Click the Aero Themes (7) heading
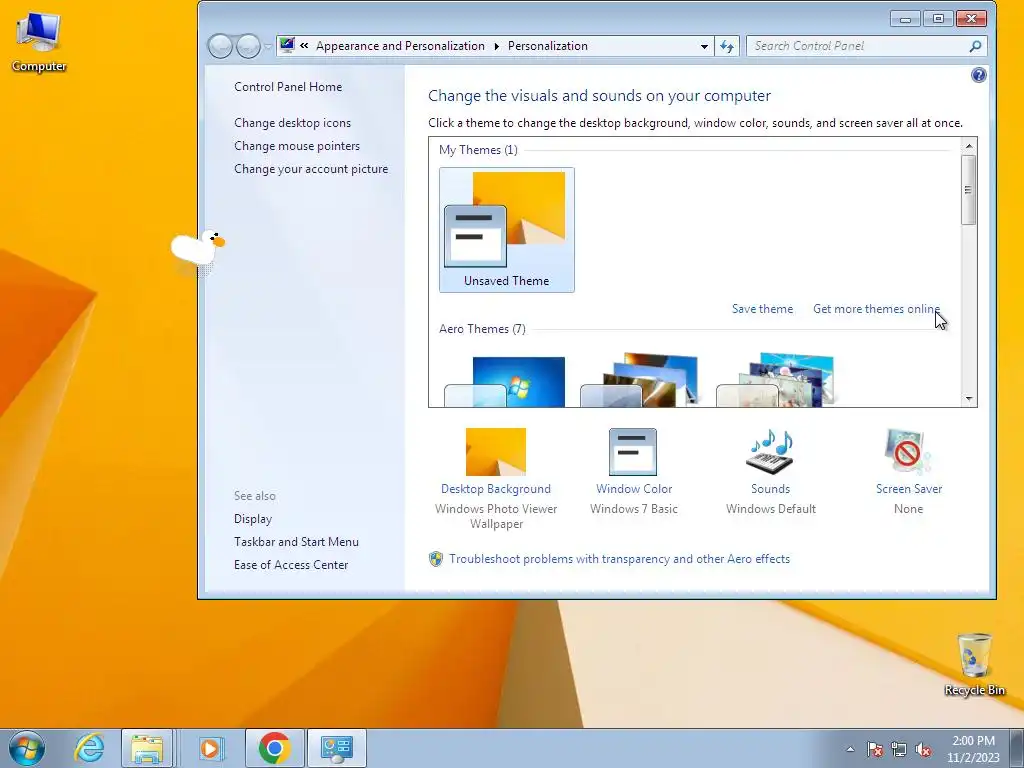Image resolution: width=1024 pixels, height=768 pixels. [x=482, y=328]
